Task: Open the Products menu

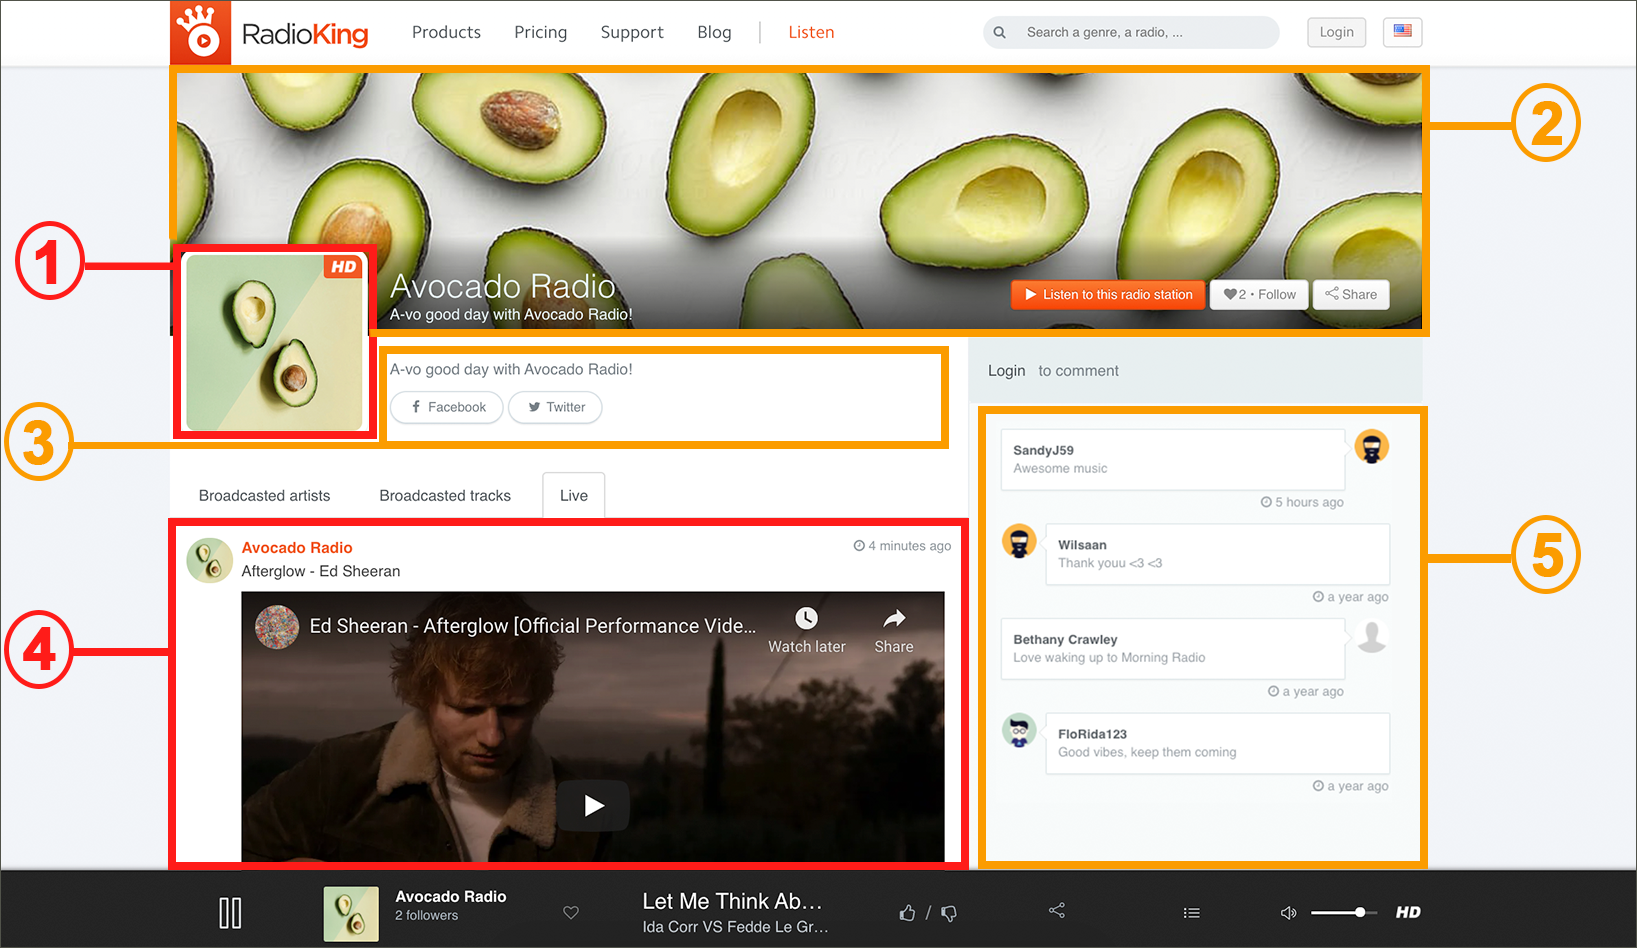Action: (x=446, y=32)
